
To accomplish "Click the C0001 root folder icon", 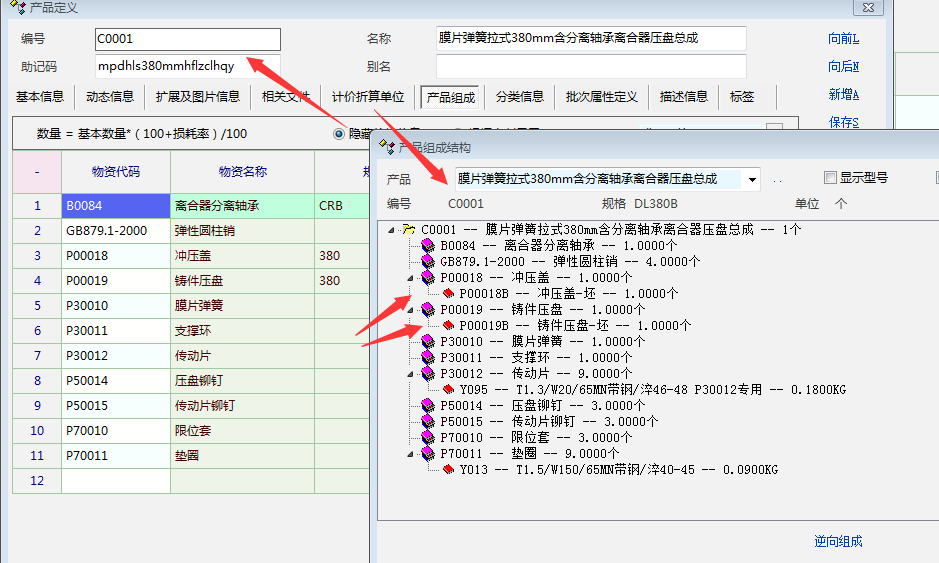I will (x=408, y=229).
